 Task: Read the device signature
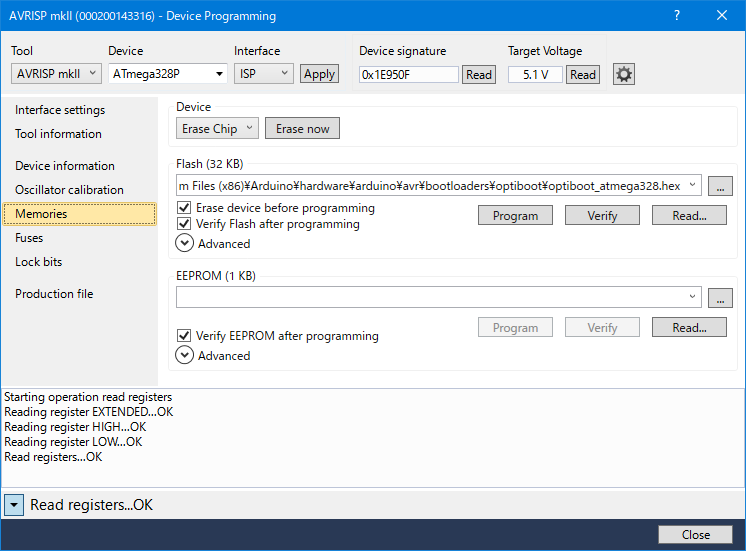pyautogui.click(x=479, y=75)
